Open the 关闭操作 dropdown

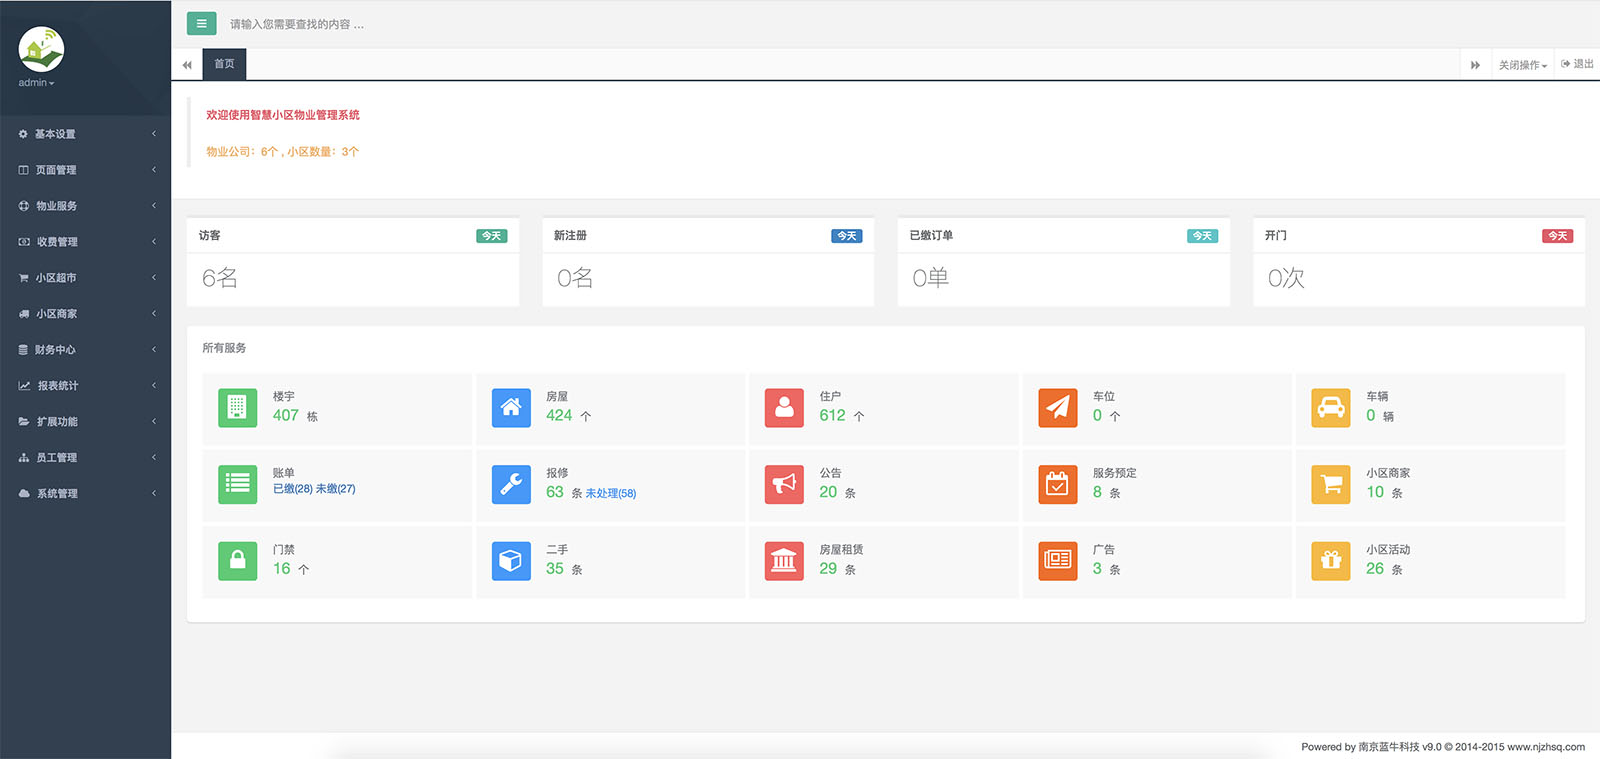1522,65
